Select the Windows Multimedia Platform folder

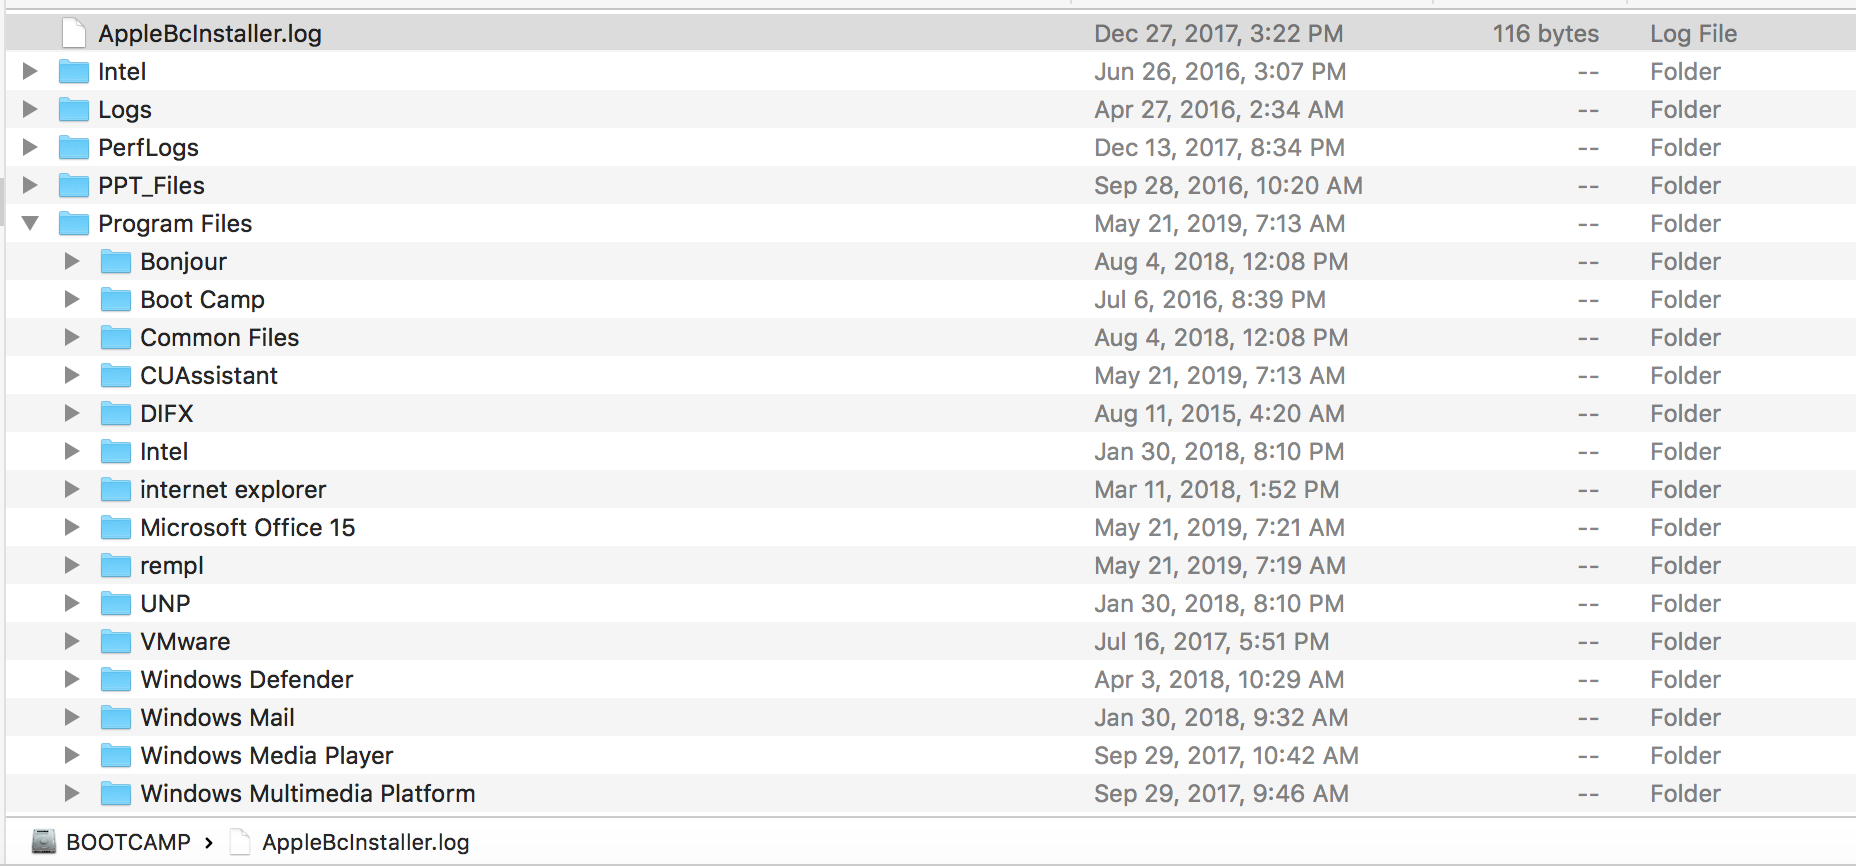(307, 794)
